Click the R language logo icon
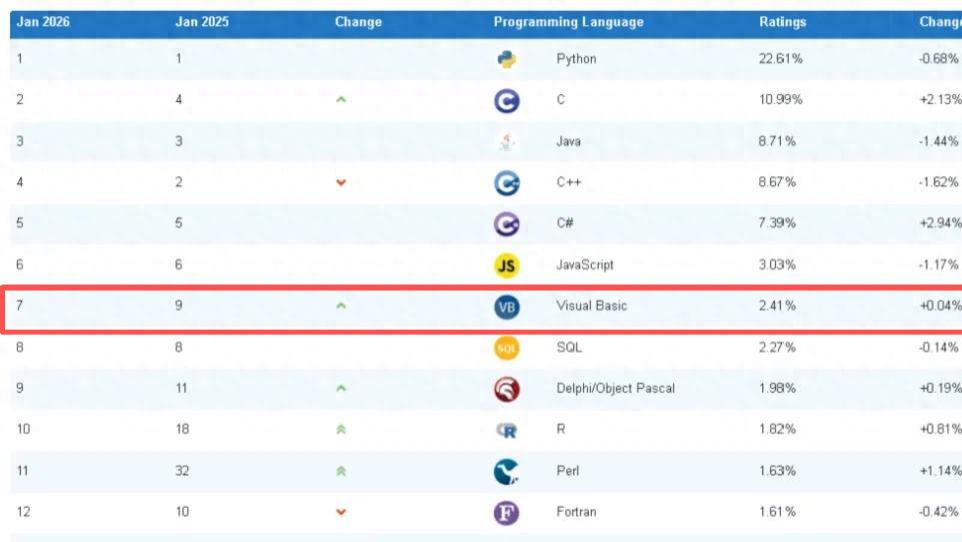Screen dimensions: 962x542 click(507, 430)
